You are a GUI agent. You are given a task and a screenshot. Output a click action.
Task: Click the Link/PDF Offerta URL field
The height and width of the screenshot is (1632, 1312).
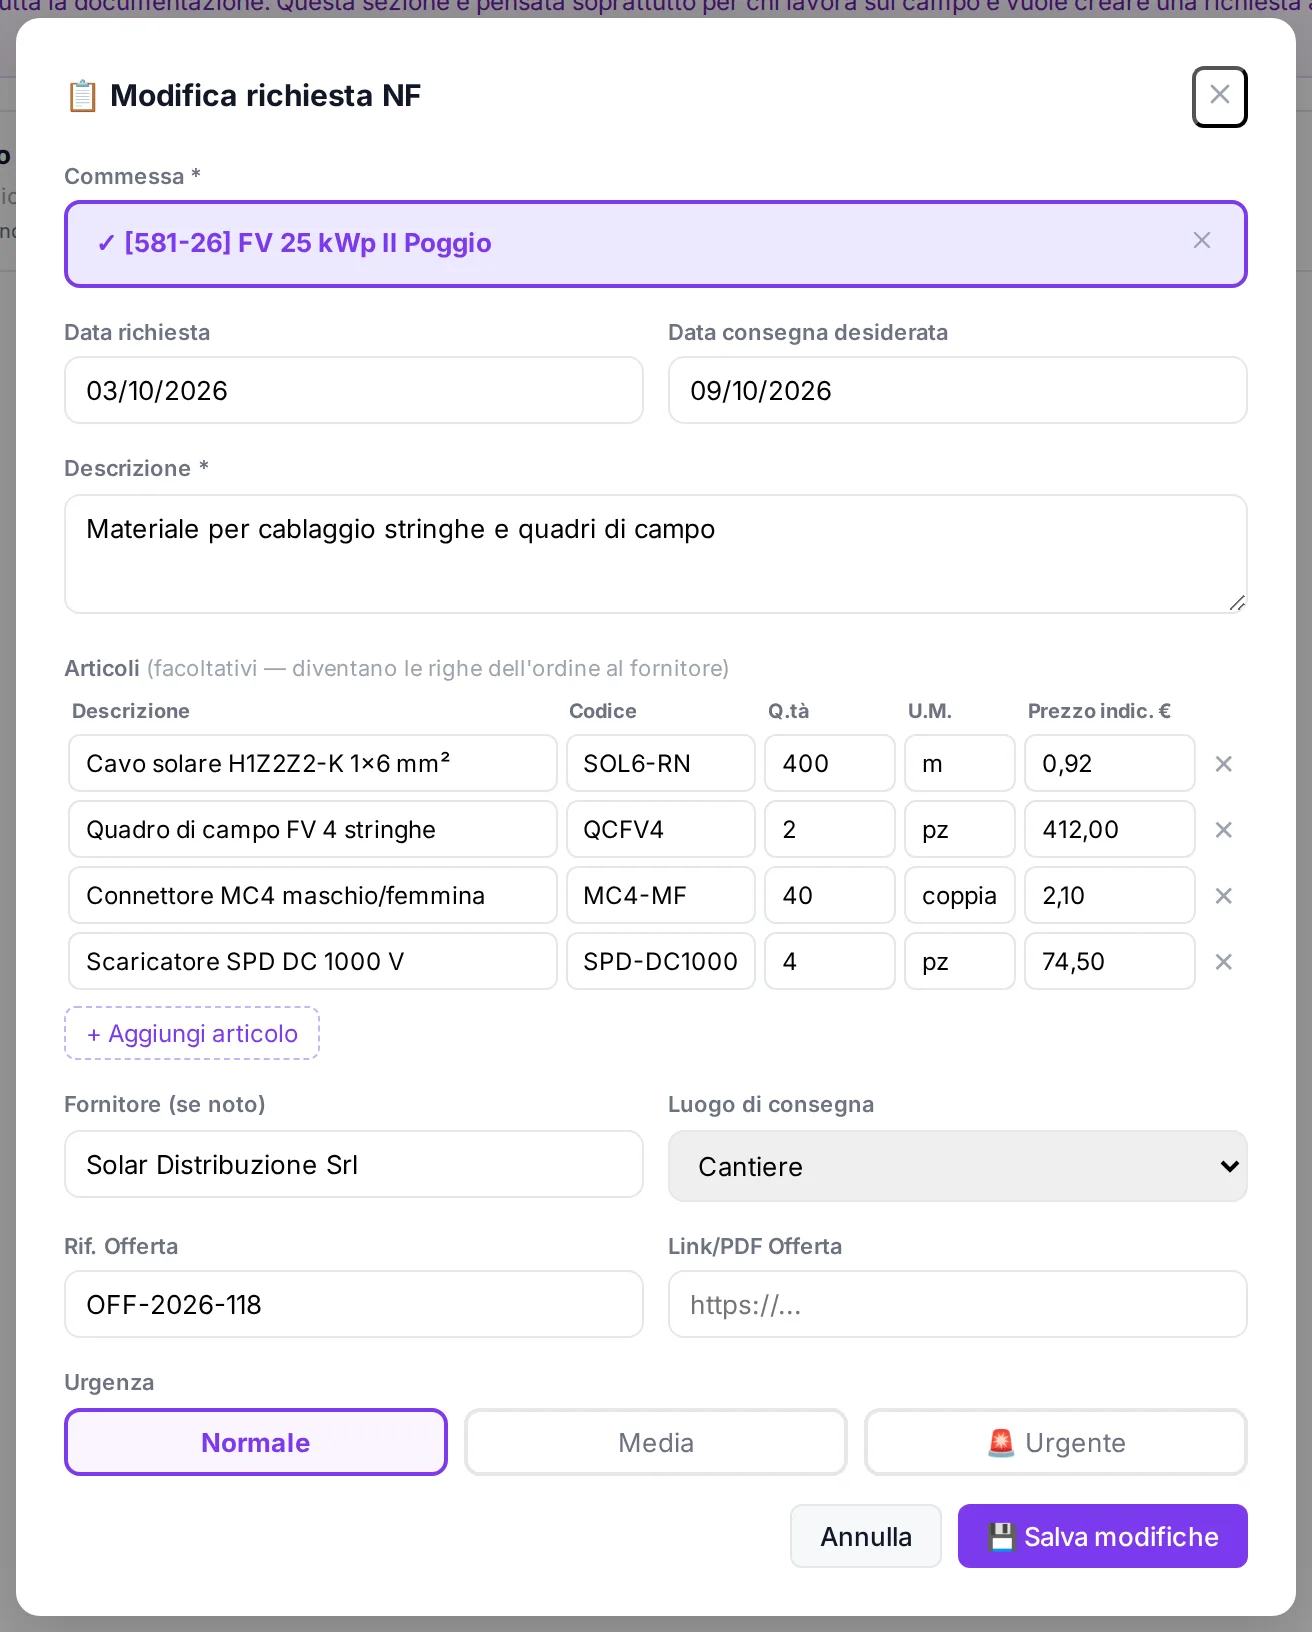tap(958, 1304)
